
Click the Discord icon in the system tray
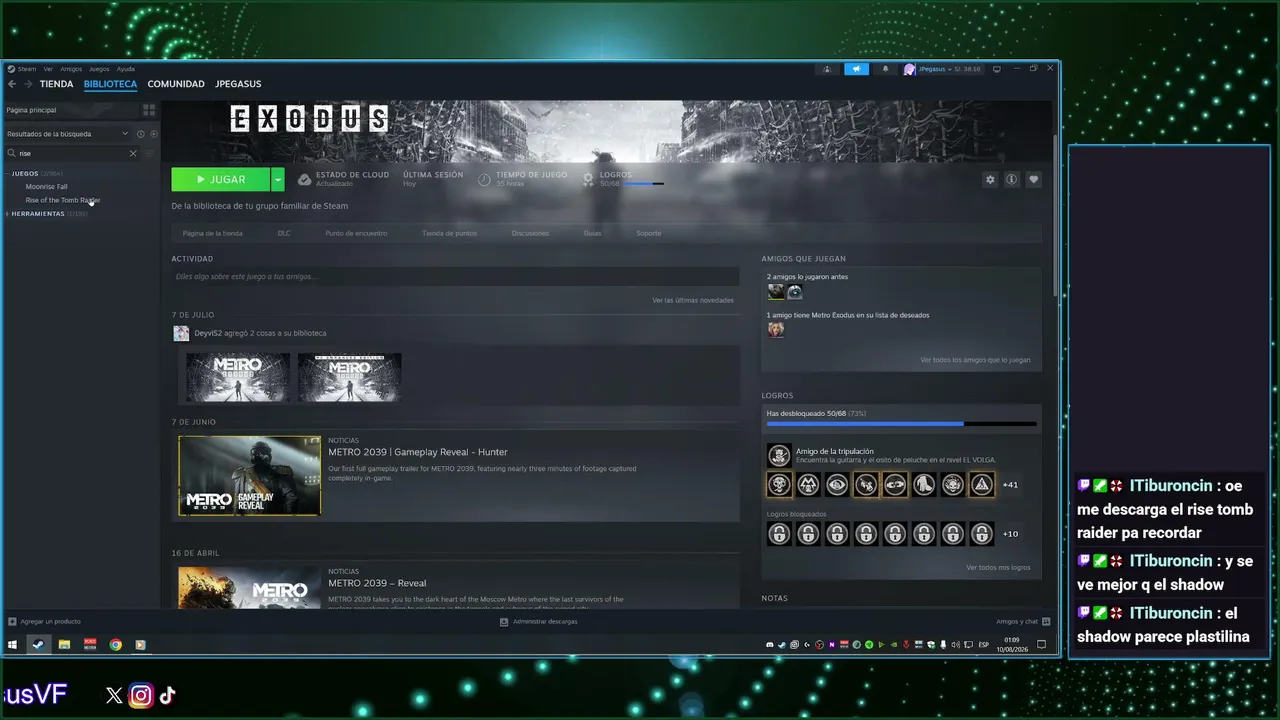coord(769,645)
